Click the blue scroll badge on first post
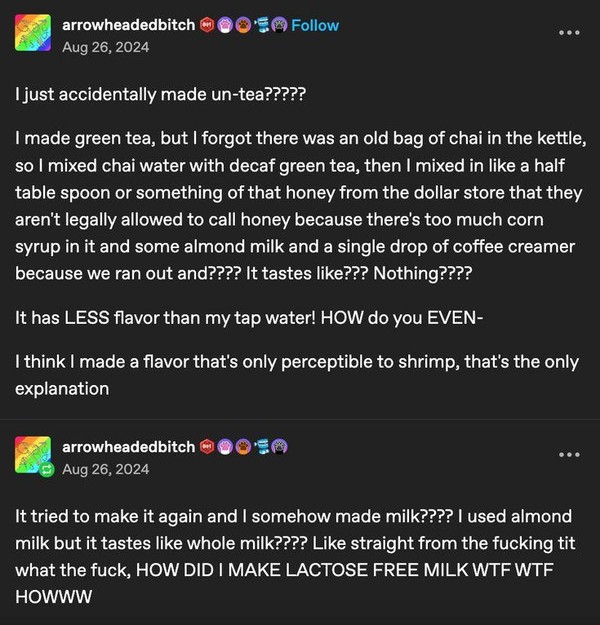 click(x=262, y=26)
